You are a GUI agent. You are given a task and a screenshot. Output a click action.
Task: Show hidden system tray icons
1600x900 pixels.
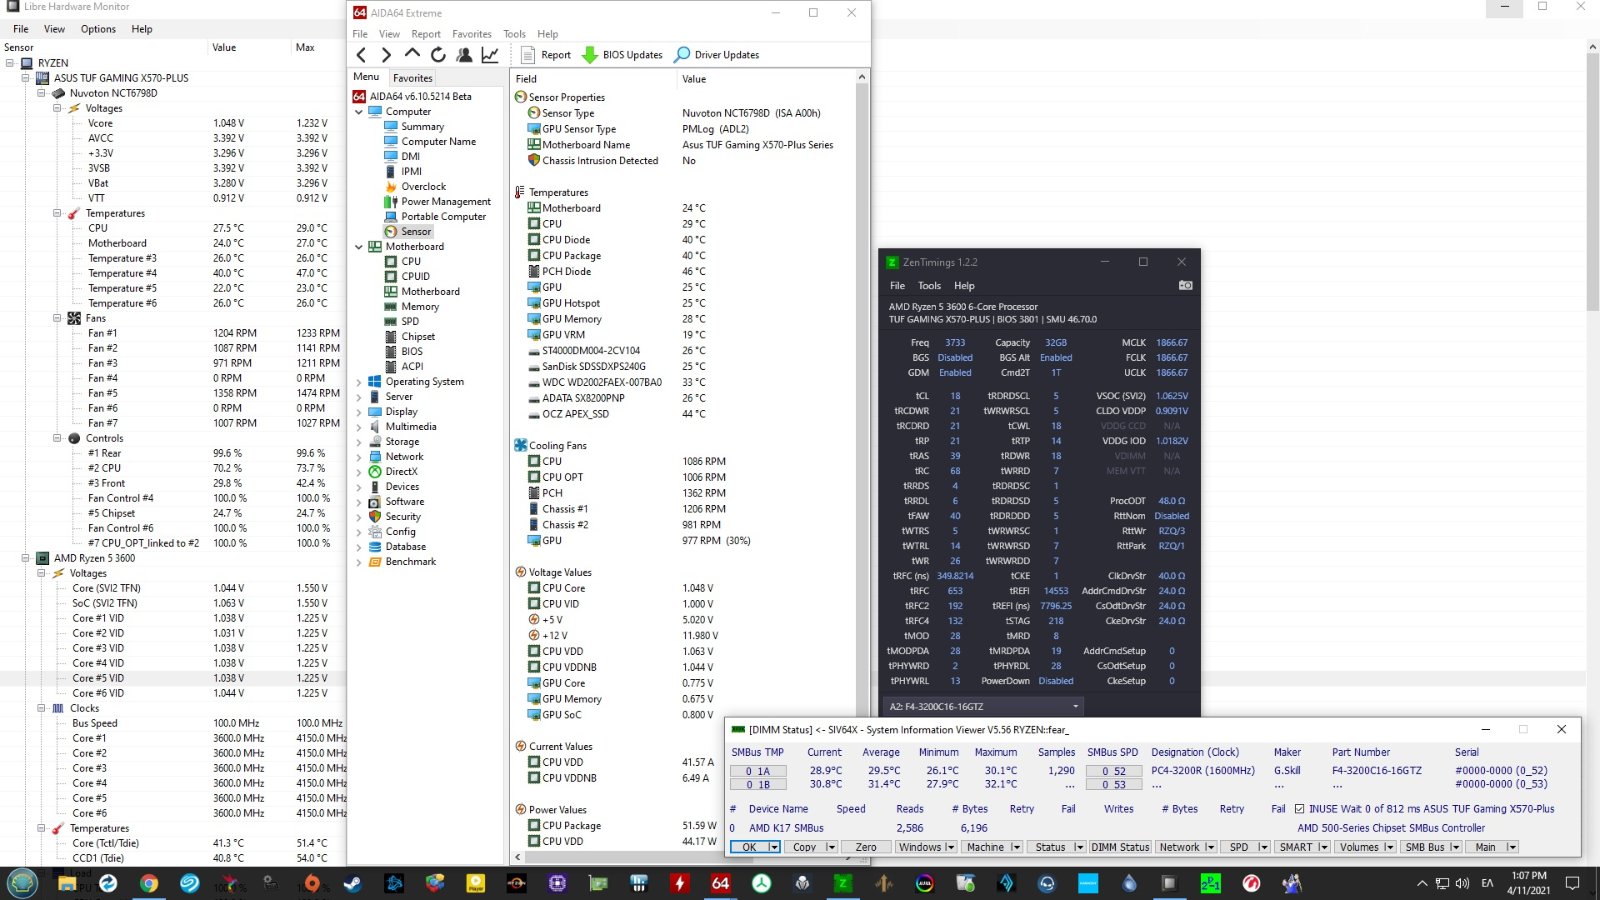pyautogui.click(x=1421, y=884)
